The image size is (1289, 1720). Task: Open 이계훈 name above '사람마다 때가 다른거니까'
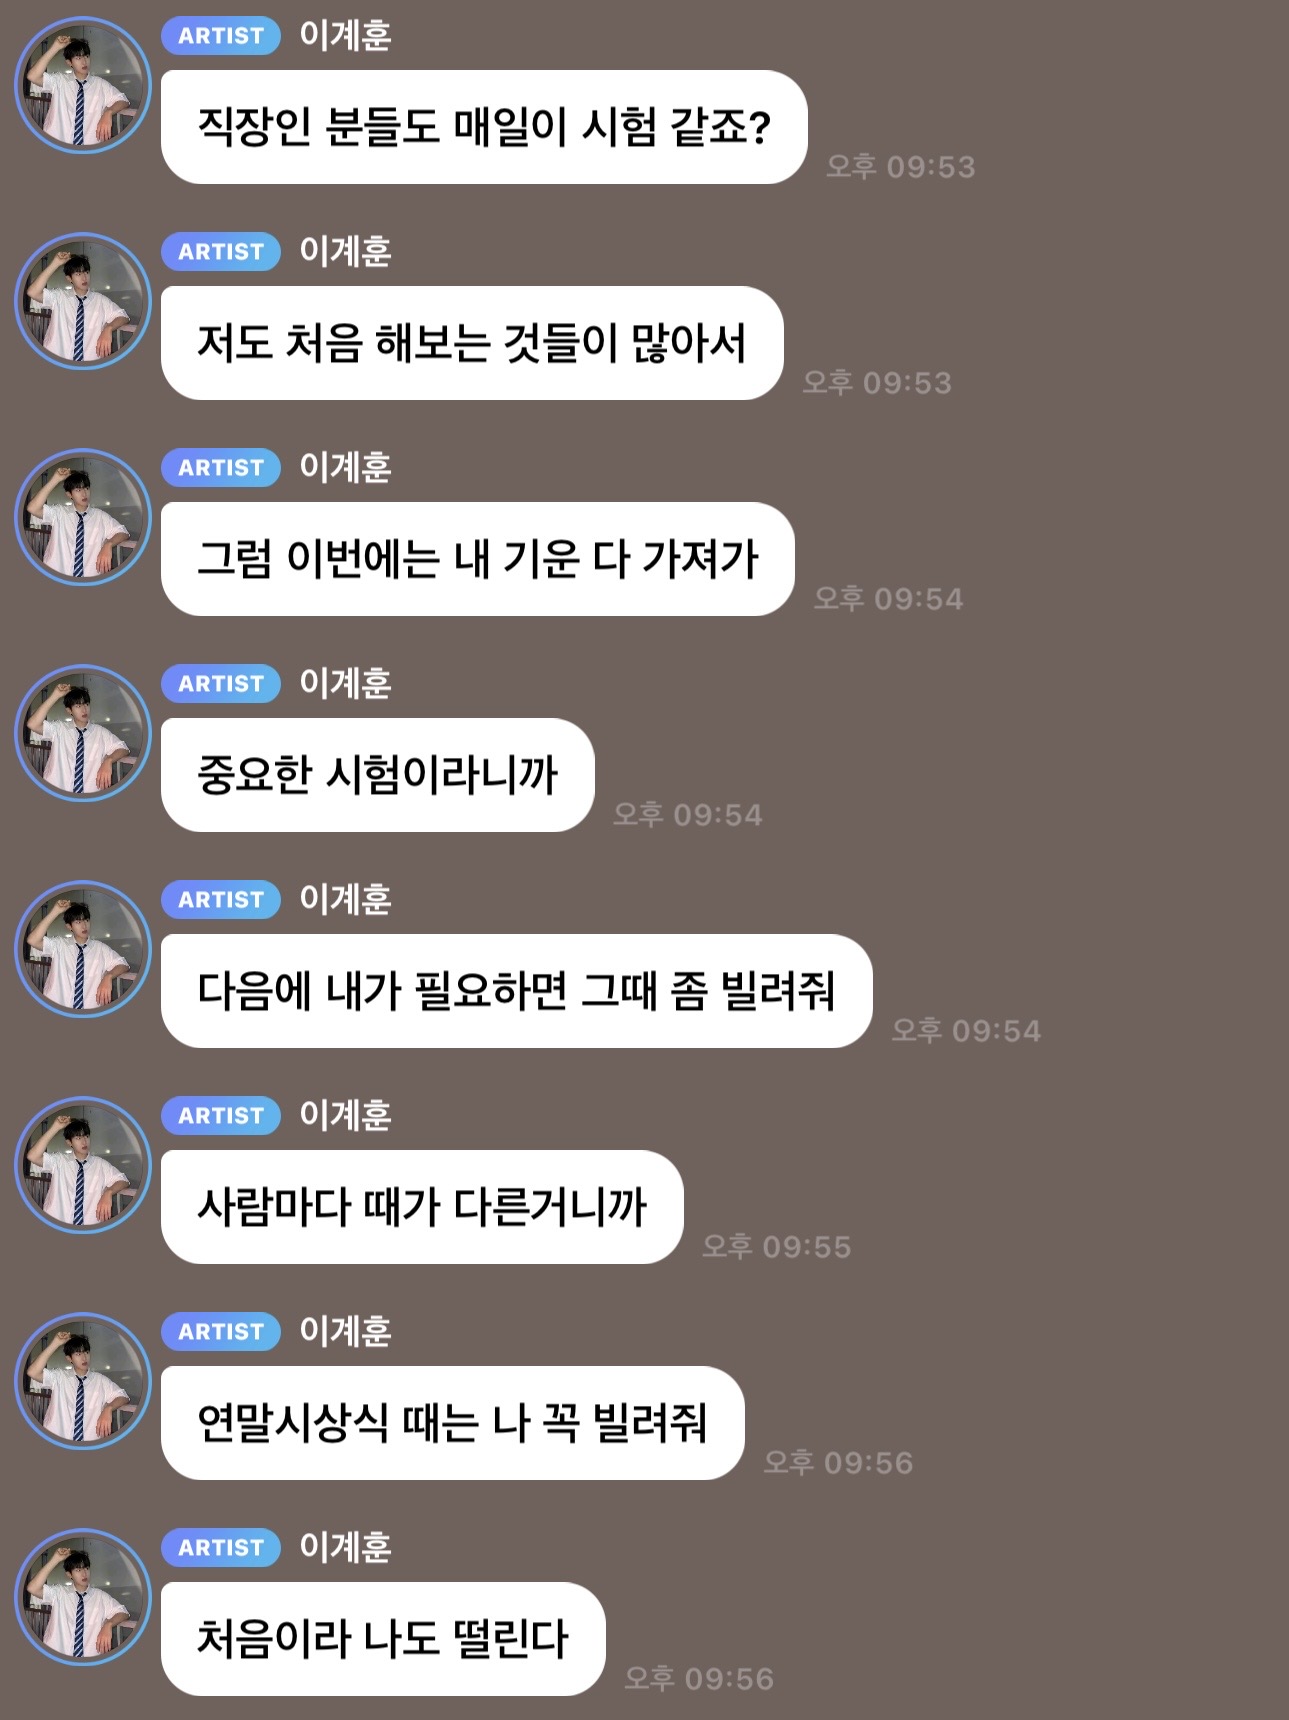point(345,1115)
